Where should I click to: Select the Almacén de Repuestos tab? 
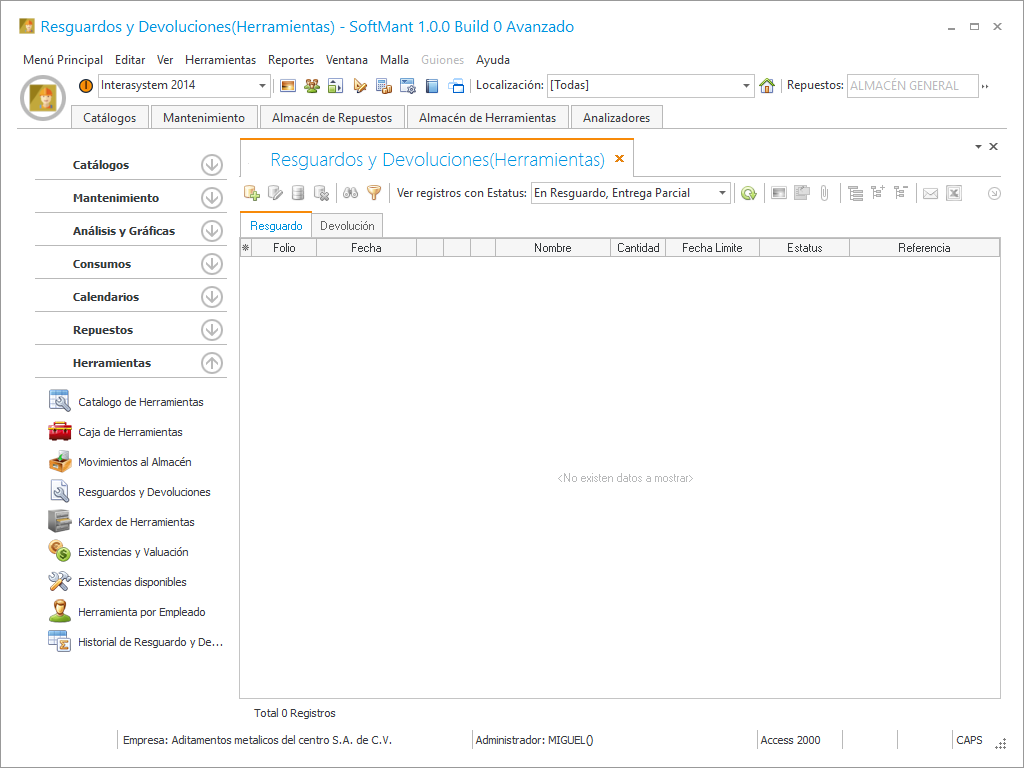333,118
